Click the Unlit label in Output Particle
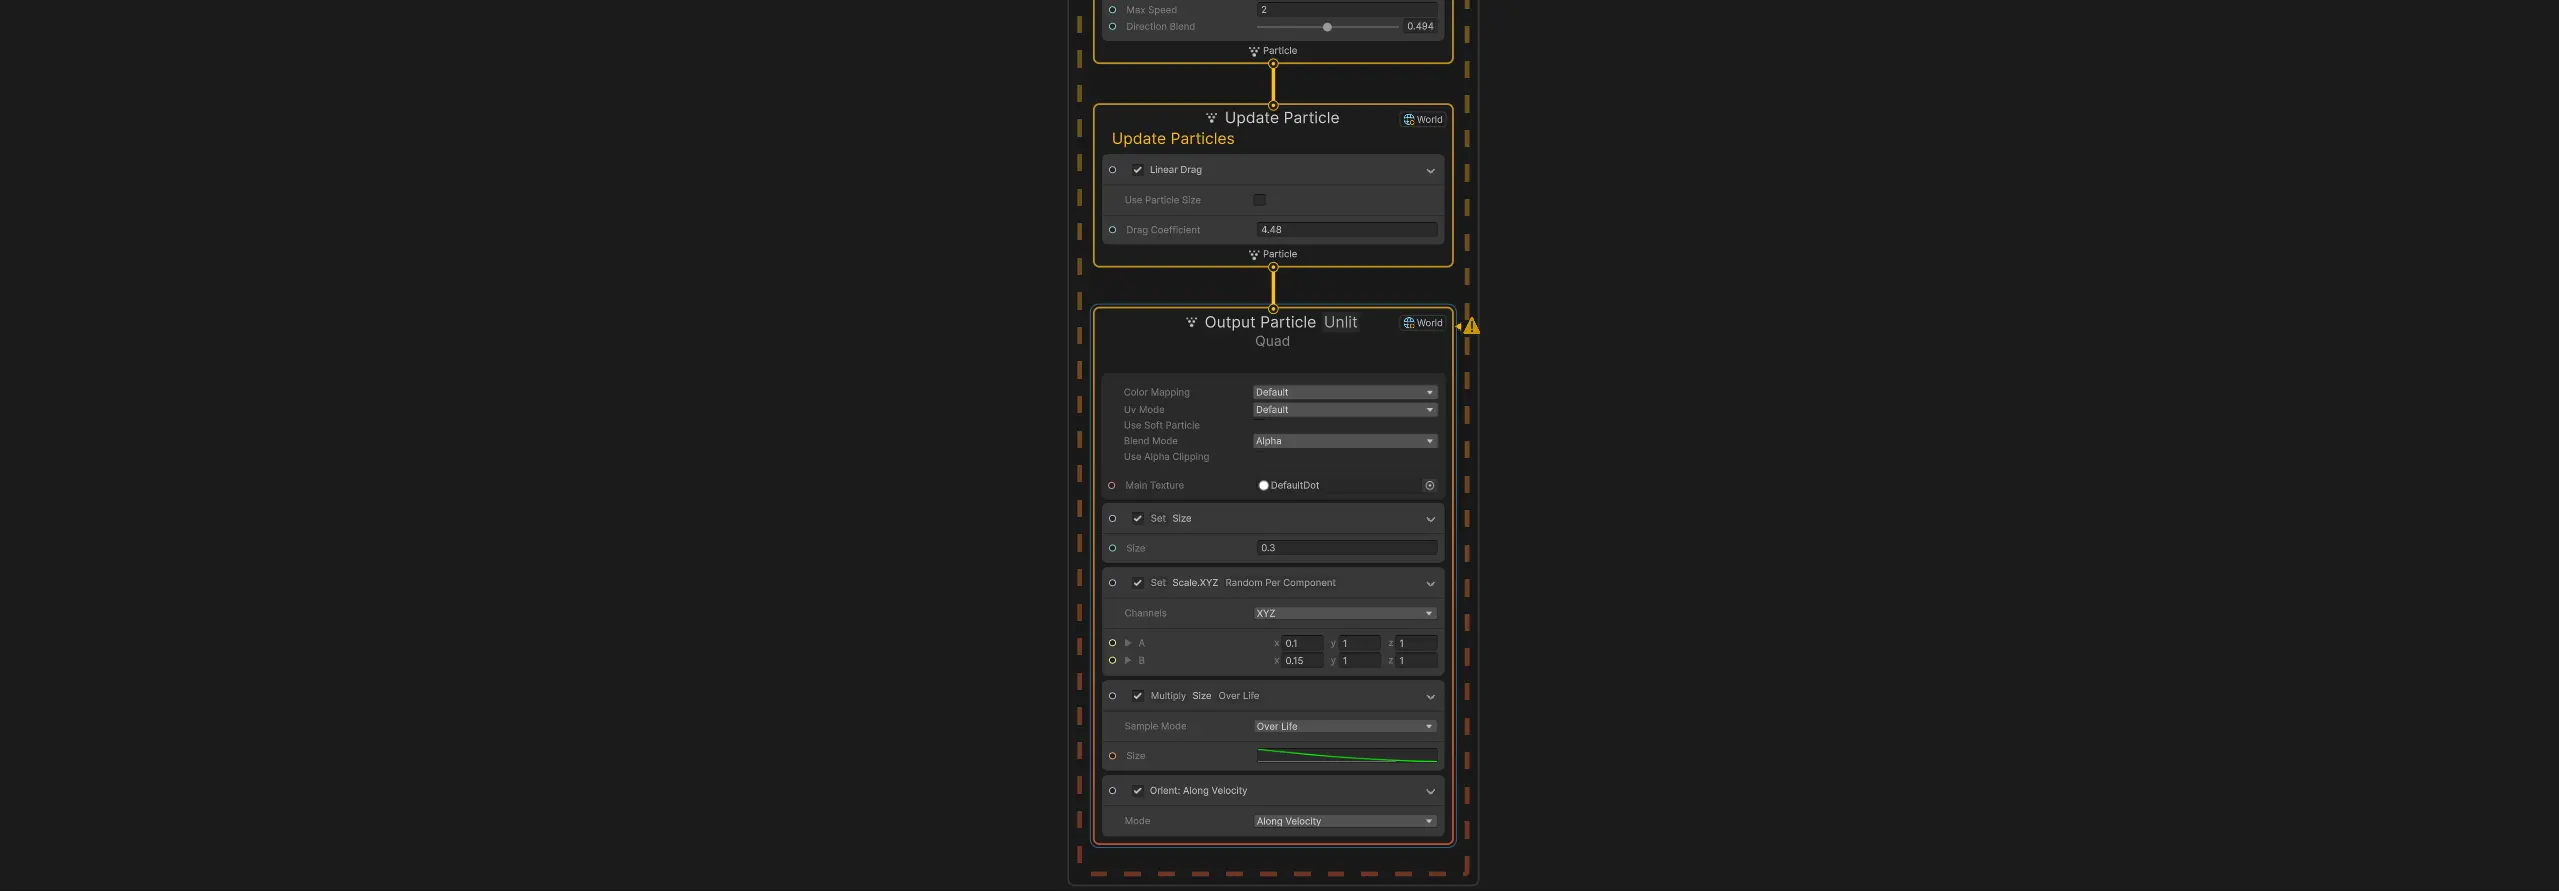2559x891 pixels. pos(1340,322)
